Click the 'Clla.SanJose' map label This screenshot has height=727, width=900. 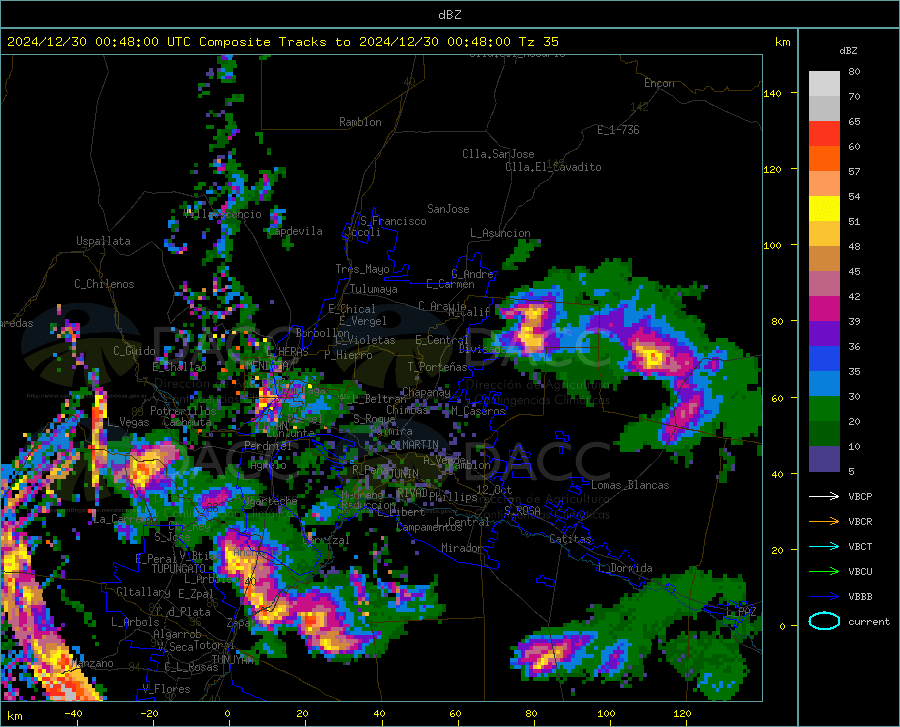click(498, 154)
